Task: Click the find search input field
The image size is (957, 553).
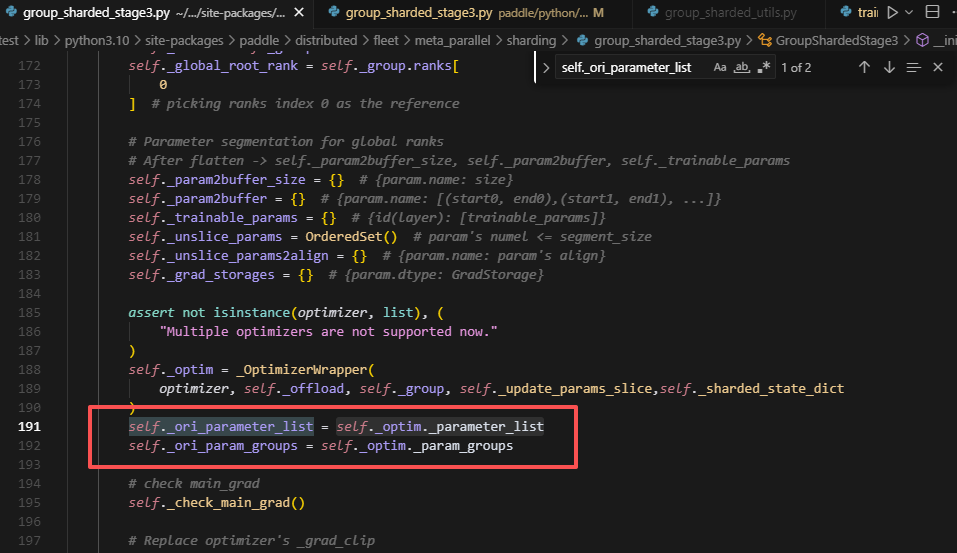Action: tap(630, 67)
